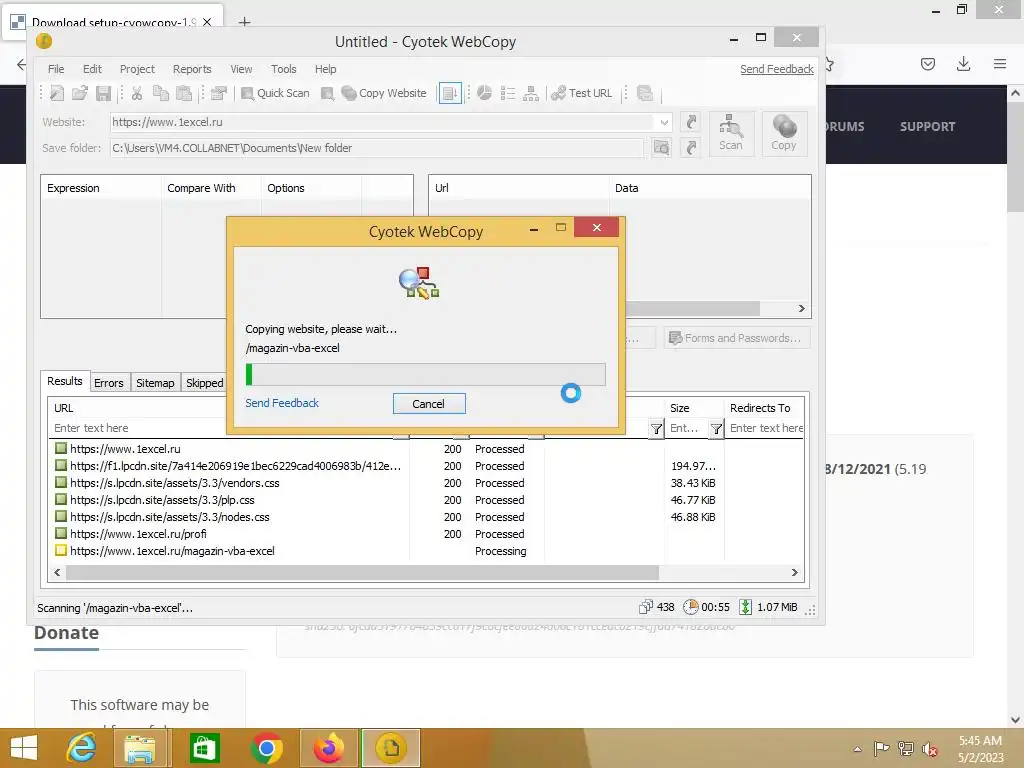Switch to the Sitemap tab
Viewport: 1024px width, 768px height.
pyautogui.click(x=155, y=383)
